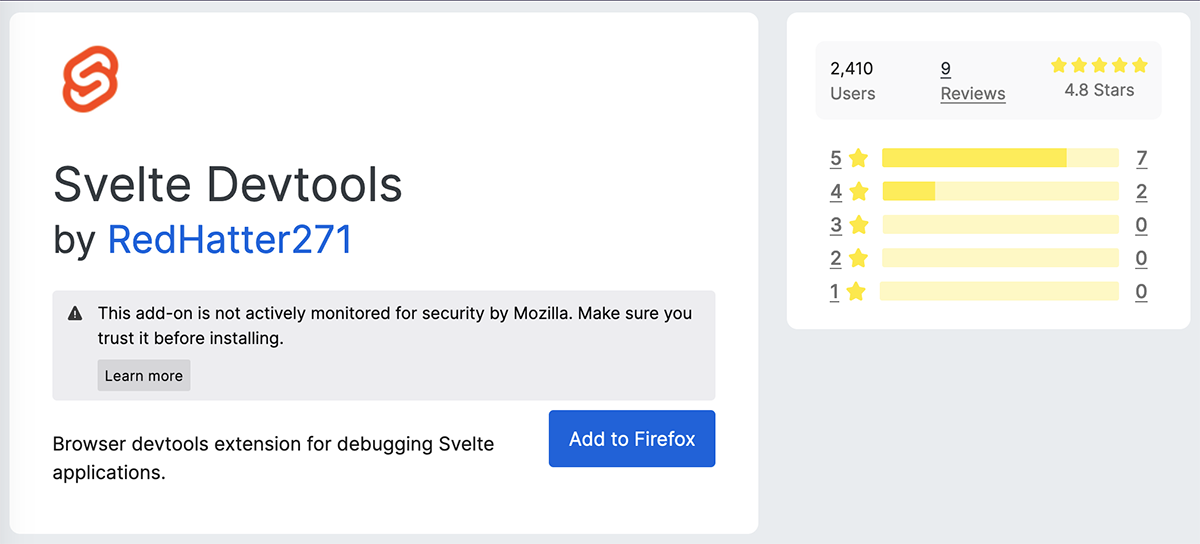
Task: Select the number 3 star rating link
Action: pos(836,225)
